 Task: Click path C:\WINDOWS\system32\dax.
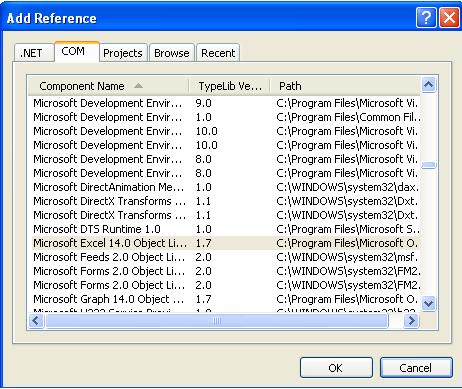(x=347, y=187)
